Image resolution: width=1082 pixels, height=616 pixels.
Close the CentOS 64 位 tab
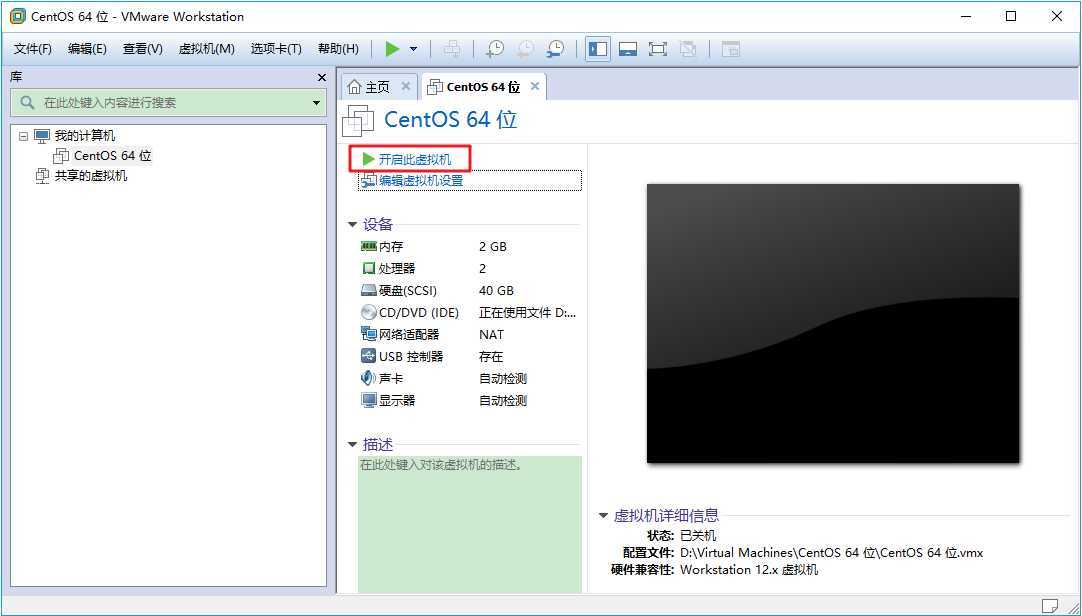(x=535, y=86)
